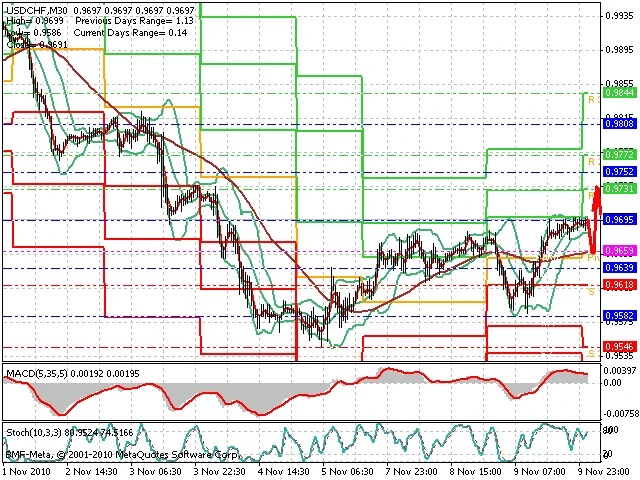Select the MACD(5,35,5) indicator label
This screenshot has height=480, width=640.
38,373
